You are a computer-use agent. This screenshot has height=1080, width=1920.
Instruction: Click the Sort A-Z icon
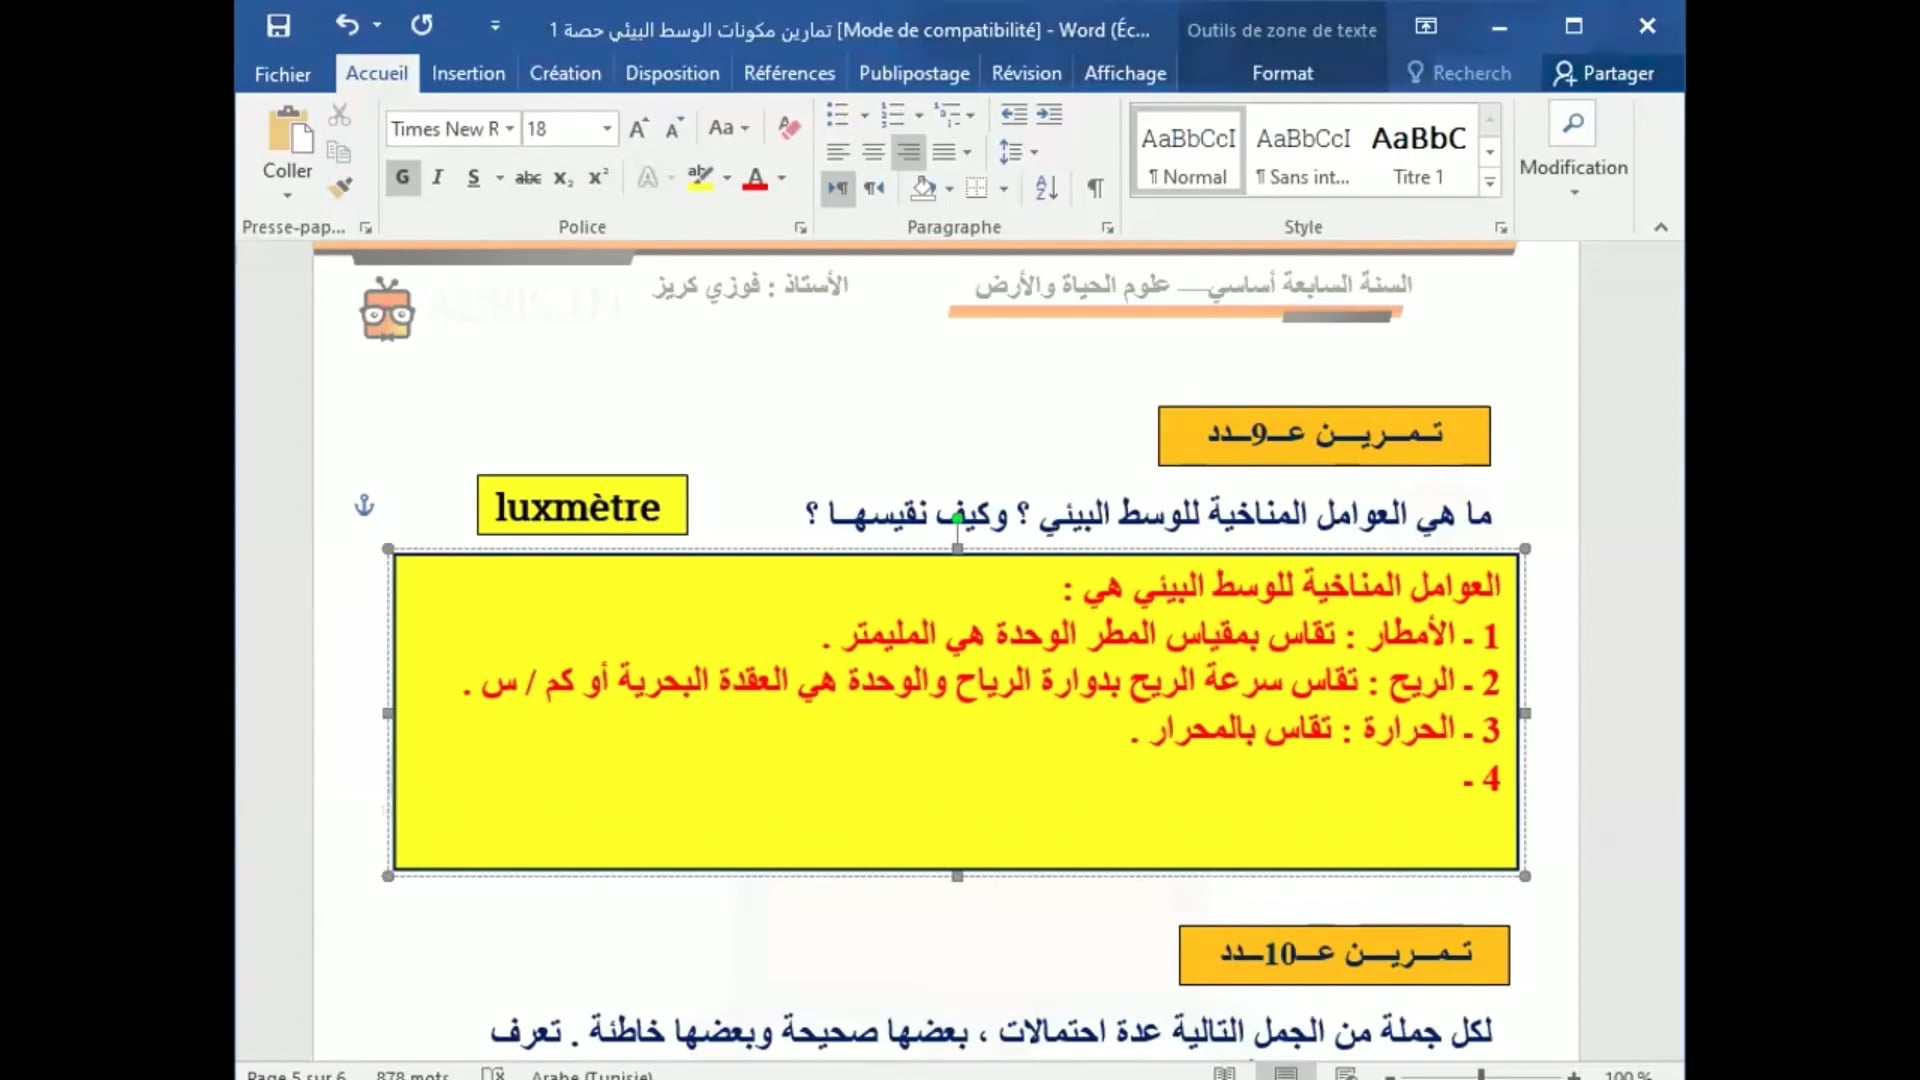pyautogui.click(x=1046, y=188)
